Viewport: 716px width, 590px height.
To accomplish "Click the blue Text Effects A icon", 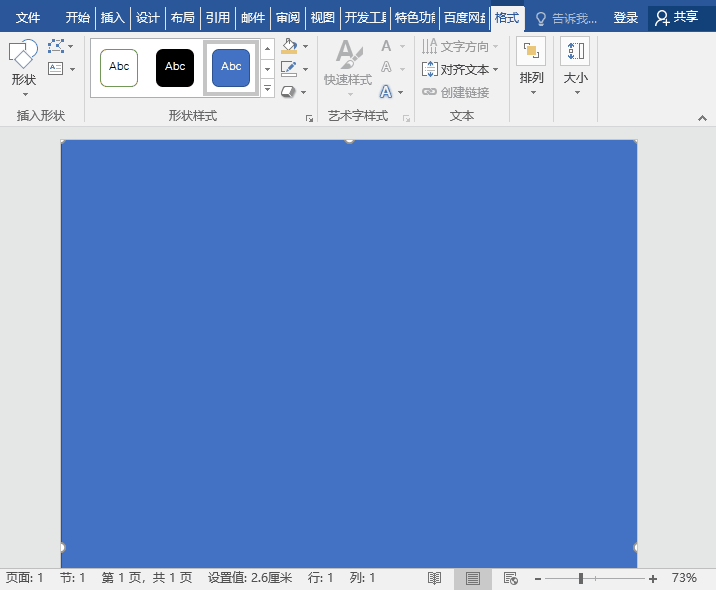I will pos(386,92).
